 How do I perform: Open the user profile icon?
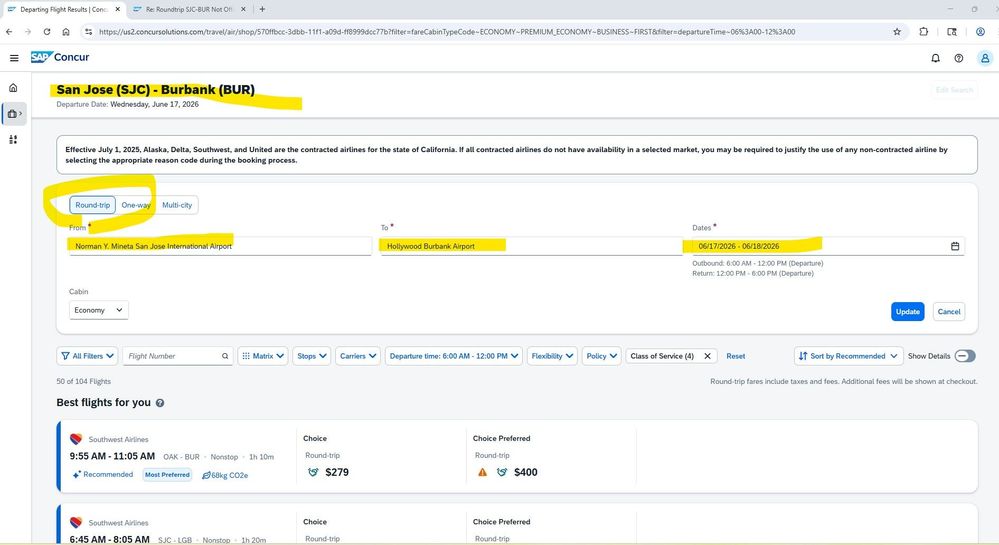[x=985, y=58]
